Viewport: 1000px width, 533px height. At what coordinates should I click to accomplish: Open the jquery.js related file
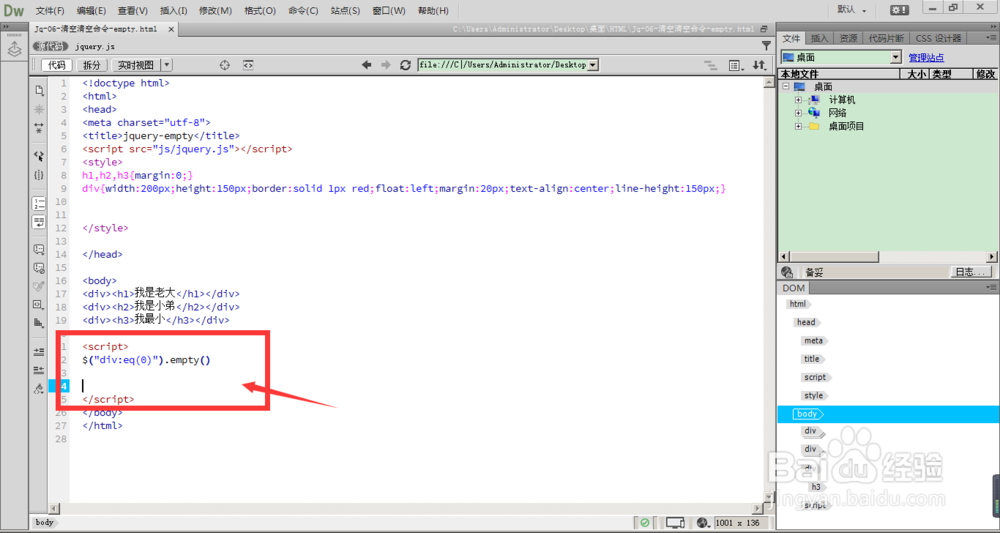click(x=95, y=46)
